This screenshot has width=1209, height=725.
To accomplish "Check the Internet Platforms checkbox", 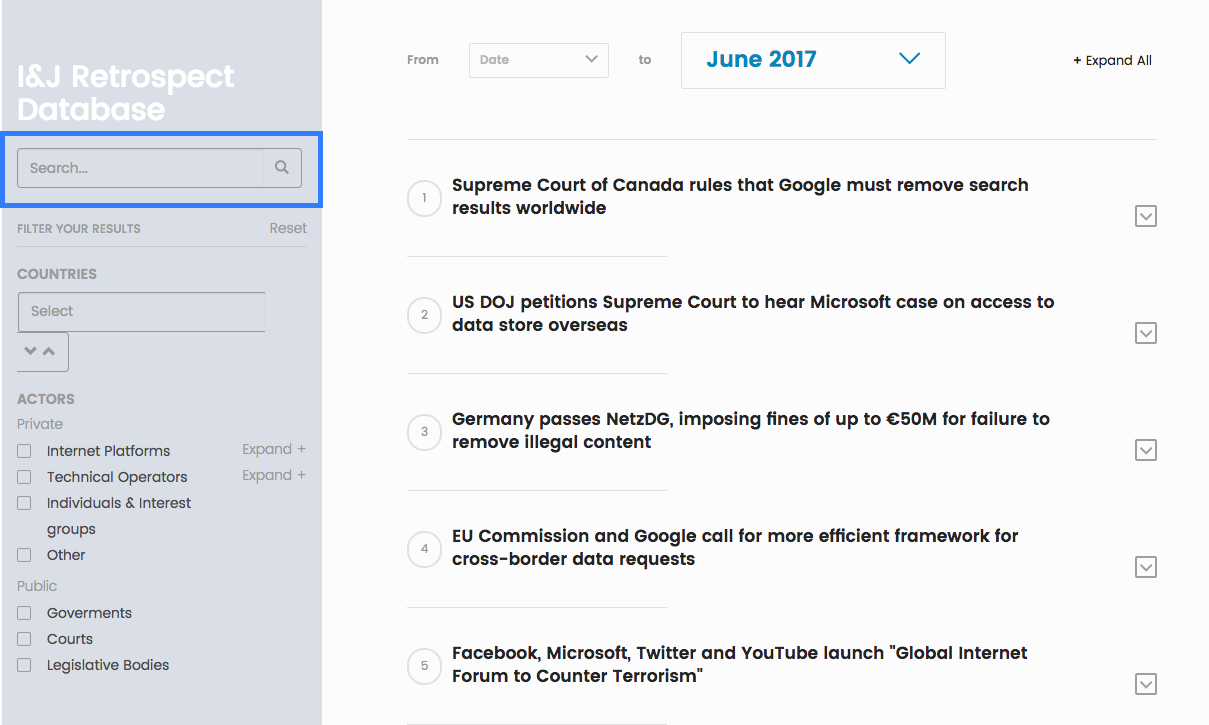I will [25, 451].
